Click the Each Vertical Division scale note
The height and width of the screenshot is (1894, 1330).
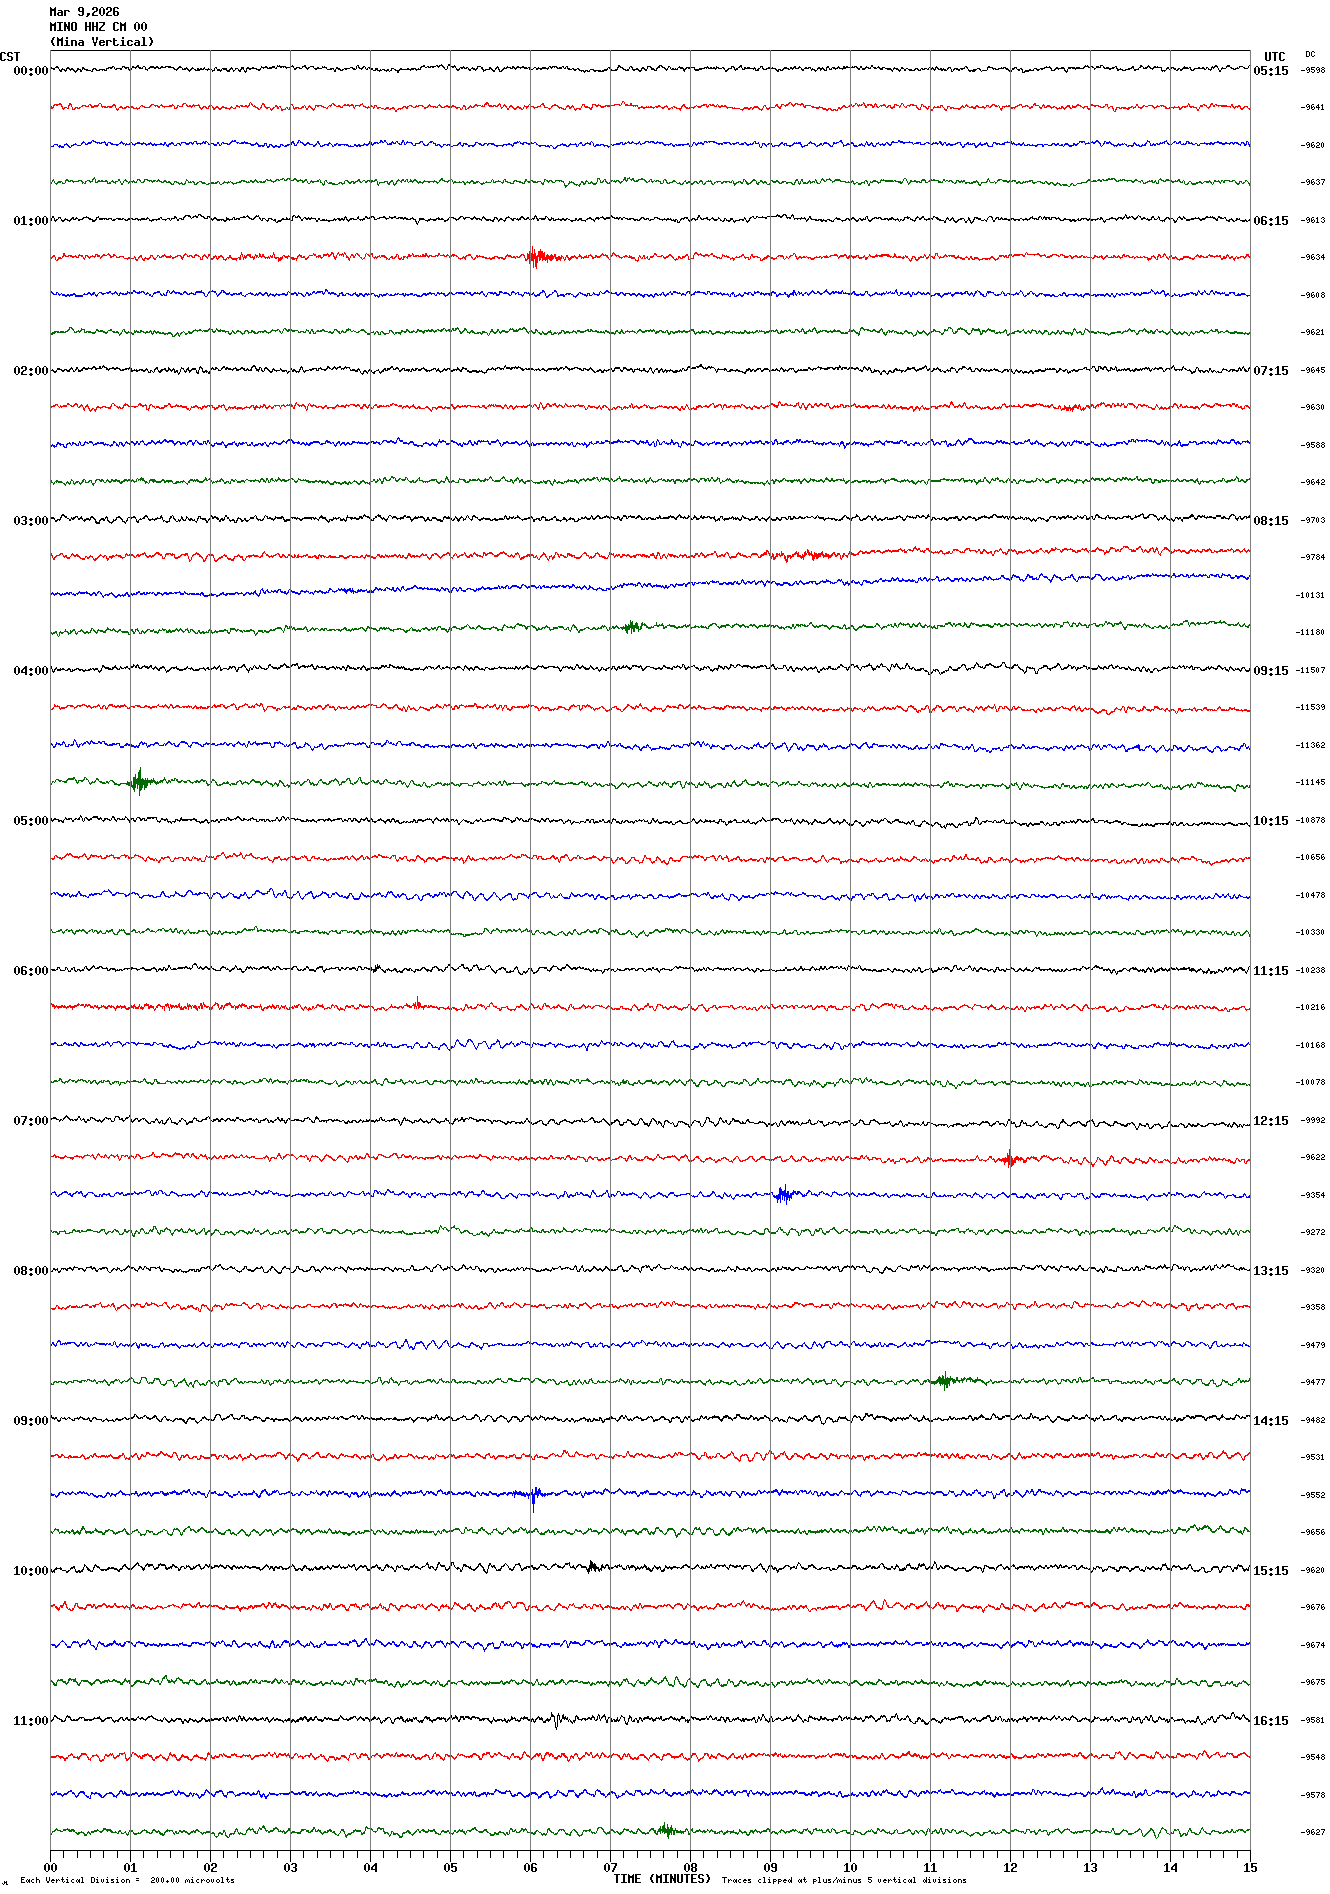pos(127,1880)
